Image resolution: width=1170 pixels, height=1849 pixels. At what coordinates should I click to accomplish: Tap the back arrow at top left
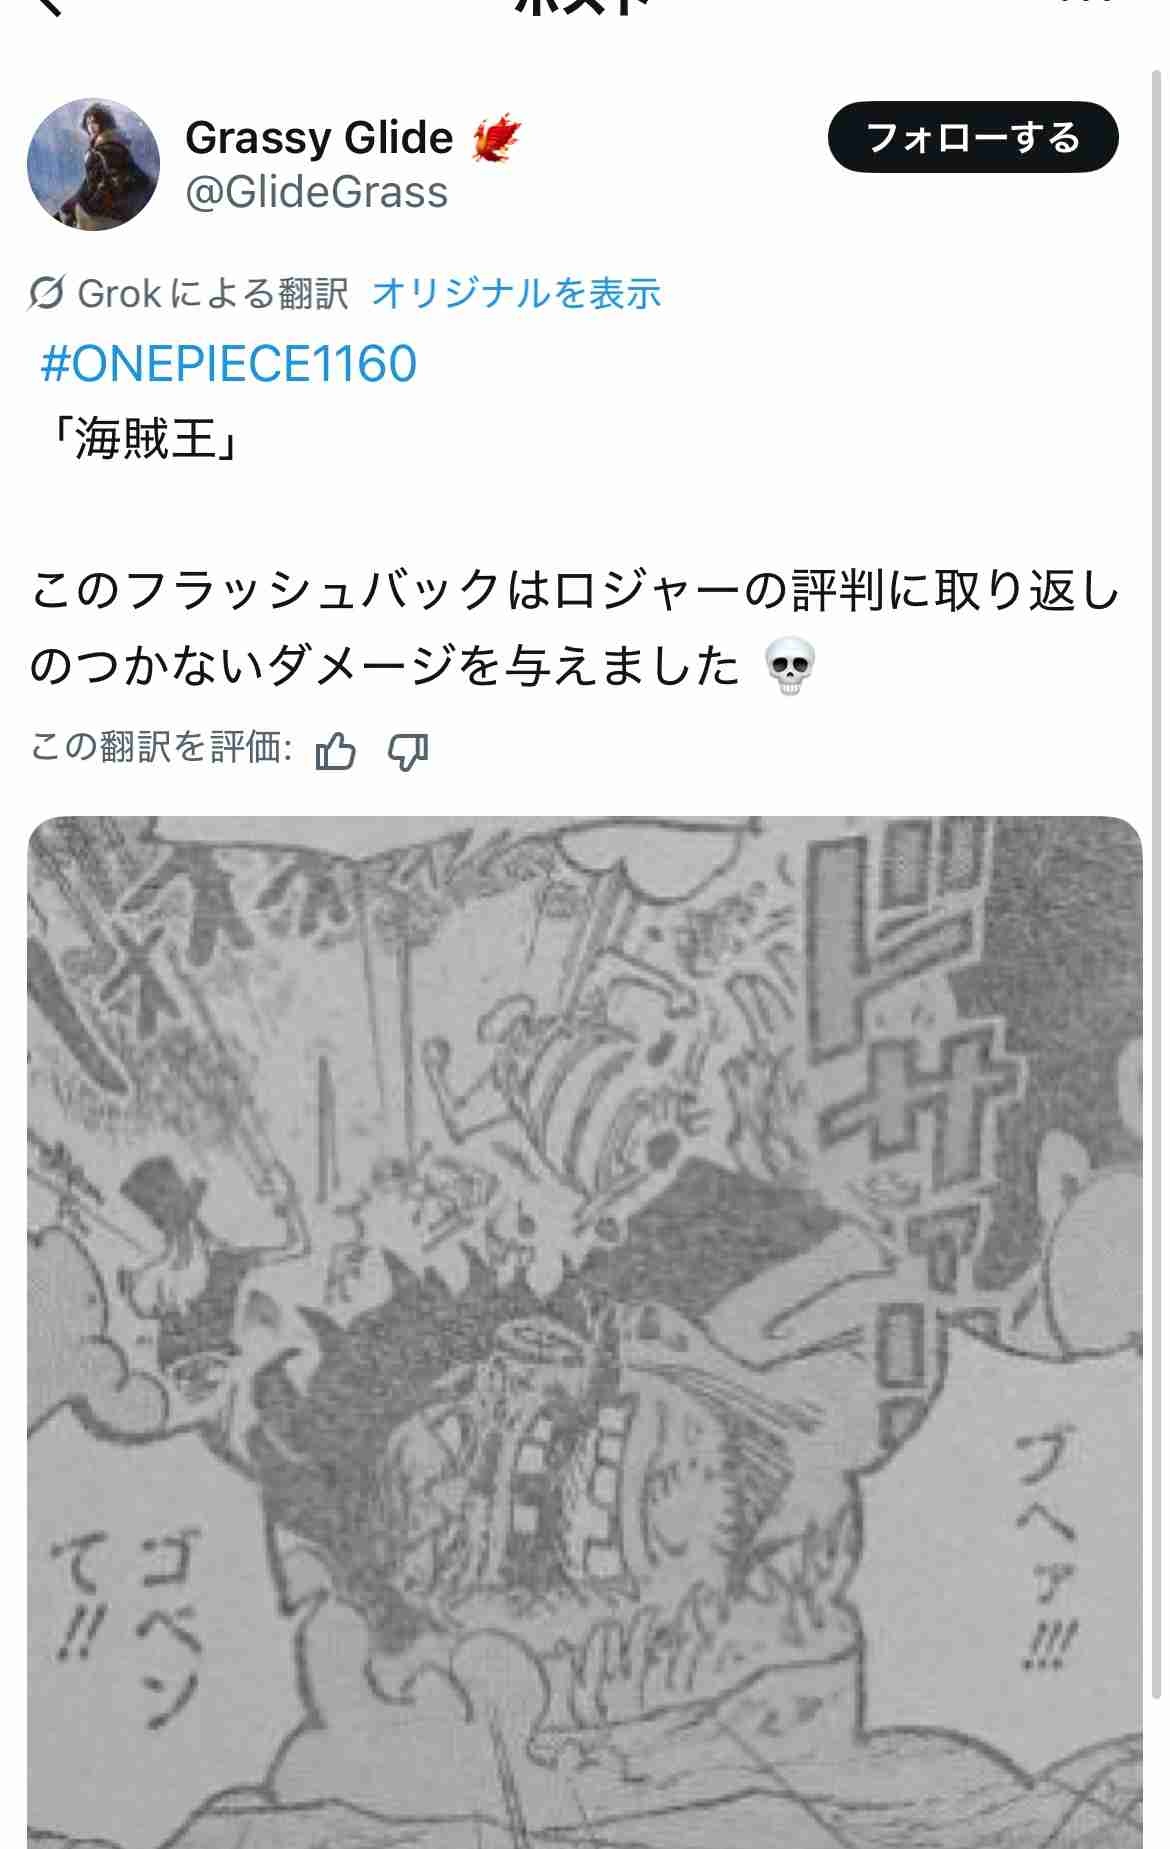[x=48, y=6]
